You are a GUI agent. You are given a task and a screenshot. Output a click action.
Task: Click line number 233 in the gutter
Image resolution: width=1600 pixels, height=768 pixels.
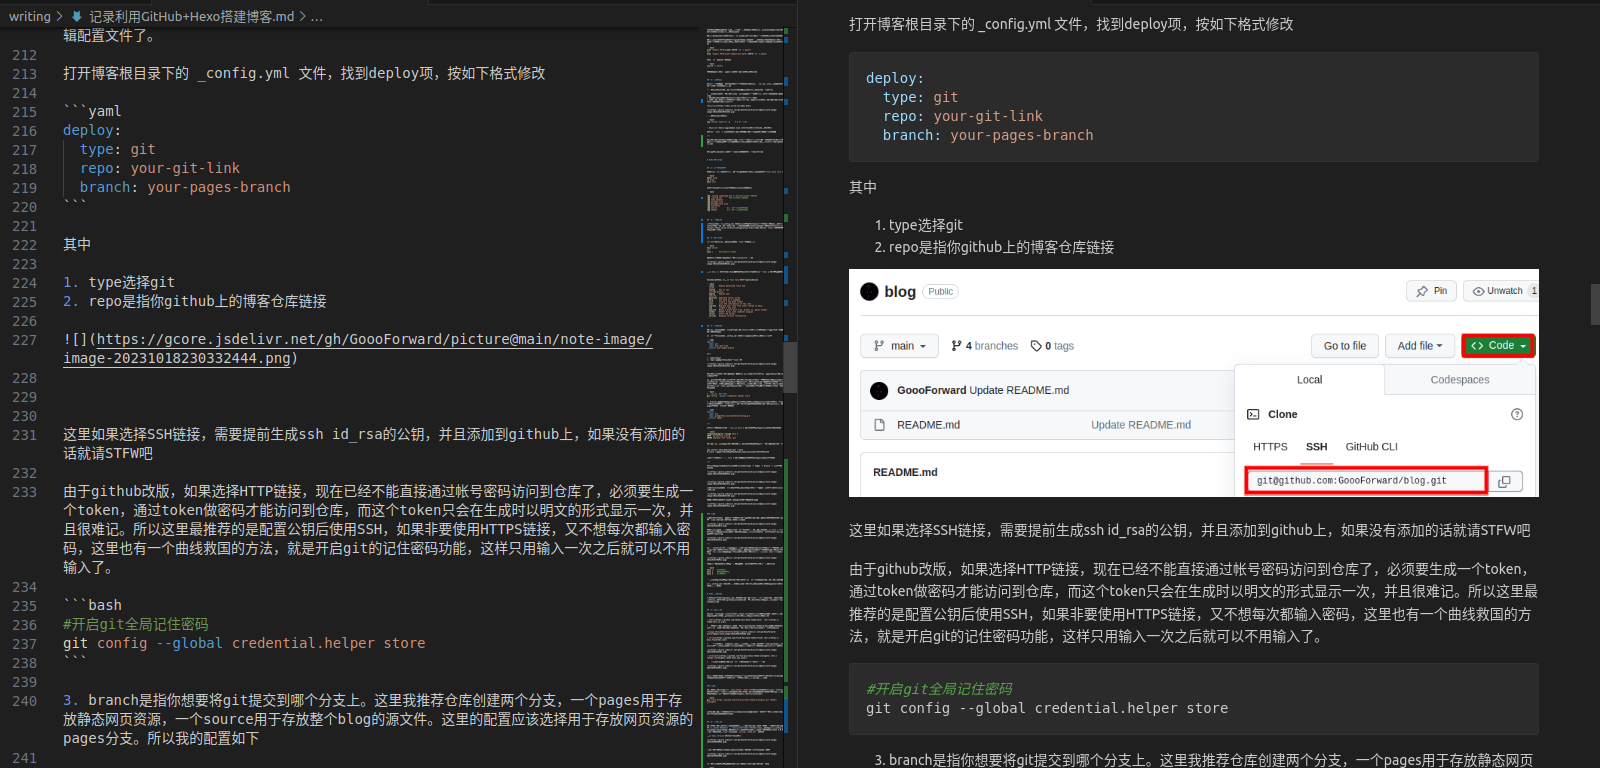pos(25,492)
